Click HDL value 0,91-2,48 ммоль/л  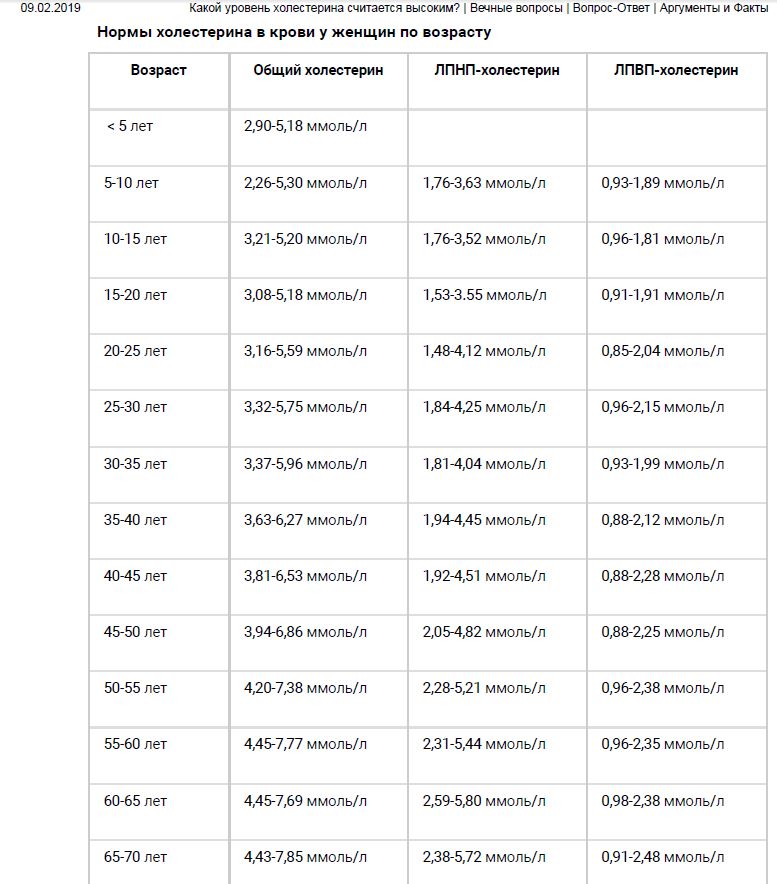663,857
